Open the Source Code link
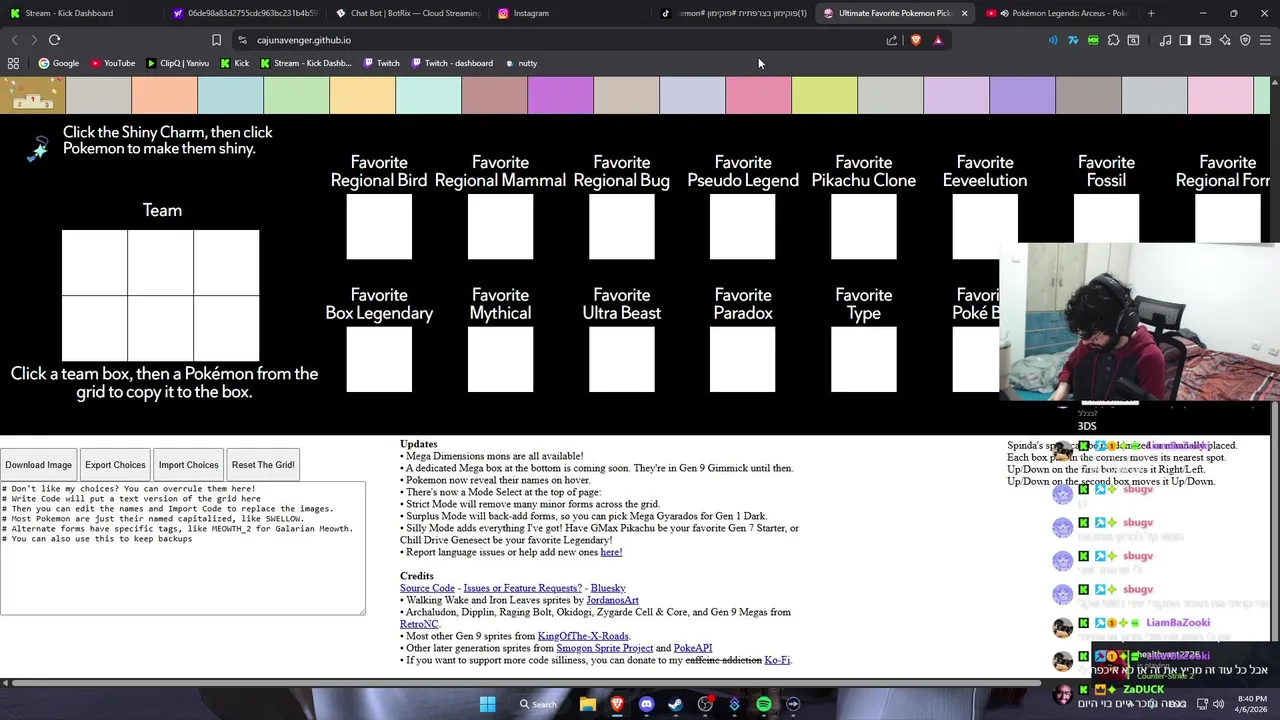1280x720 pixels. click(427, 588)
